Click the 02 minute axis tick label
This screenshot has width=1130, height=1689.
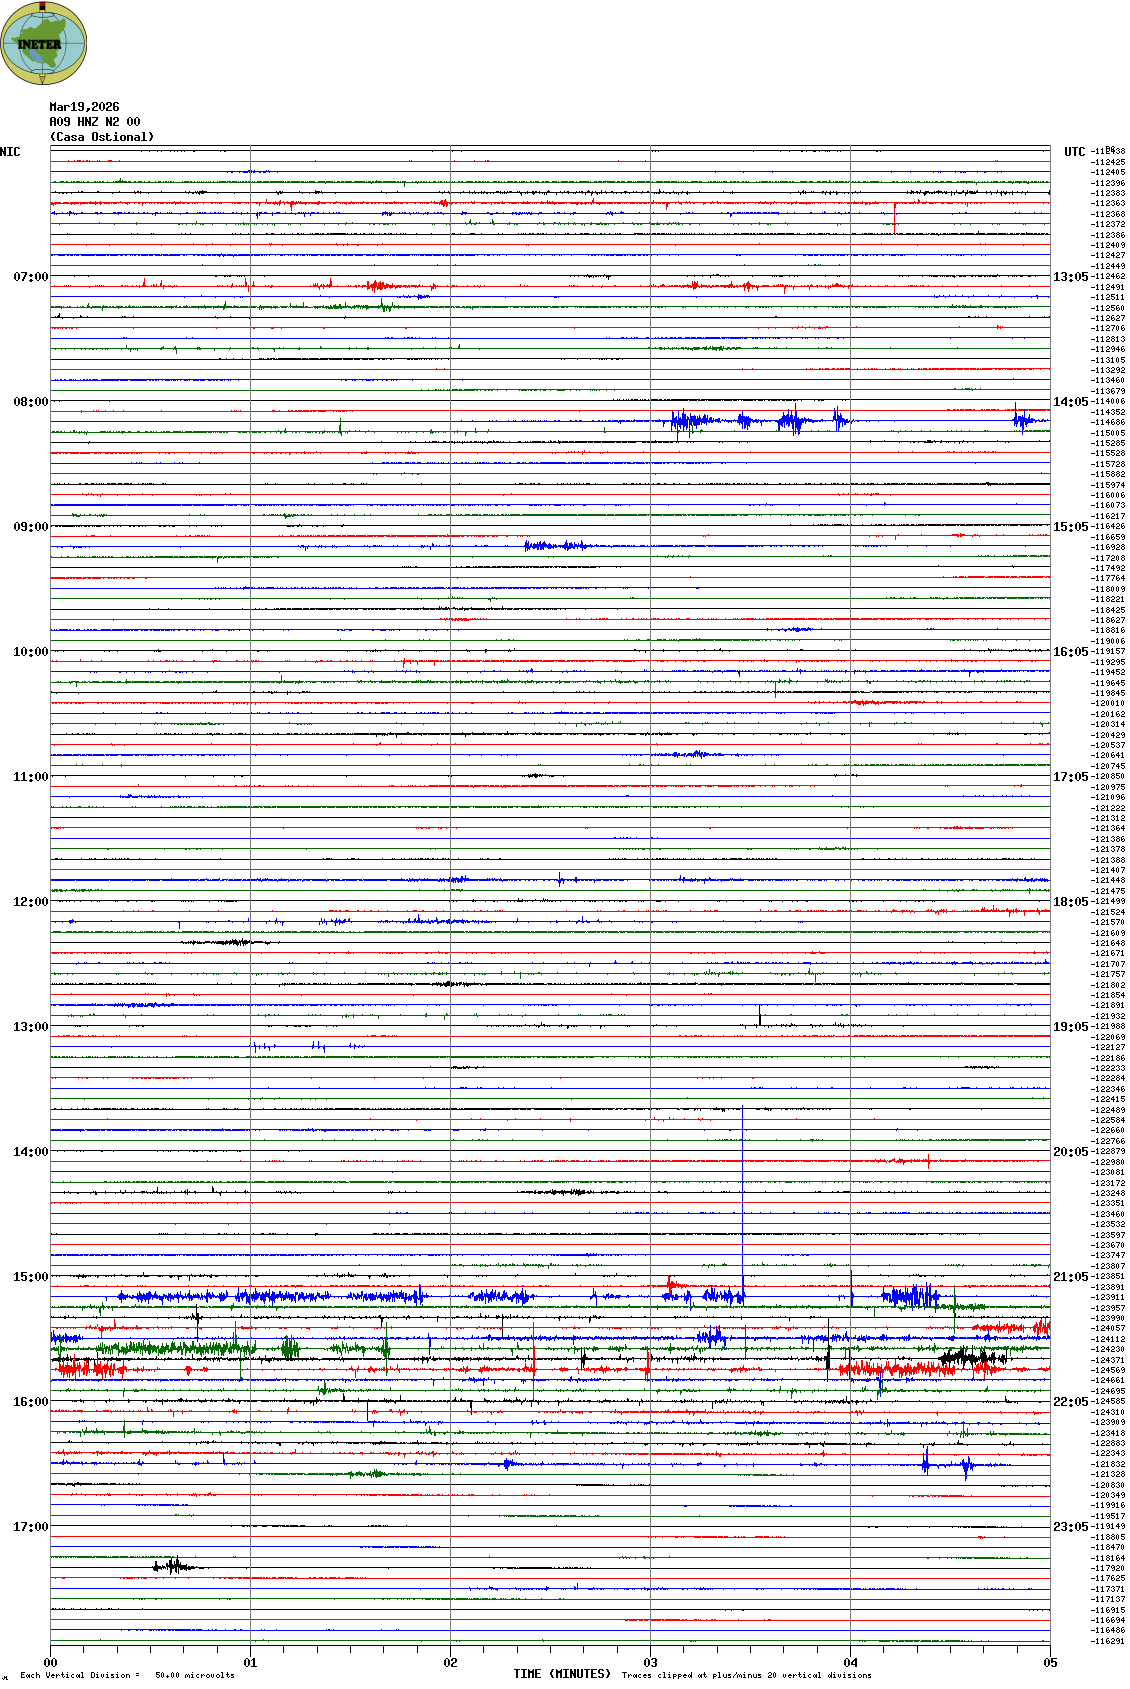450,1663
